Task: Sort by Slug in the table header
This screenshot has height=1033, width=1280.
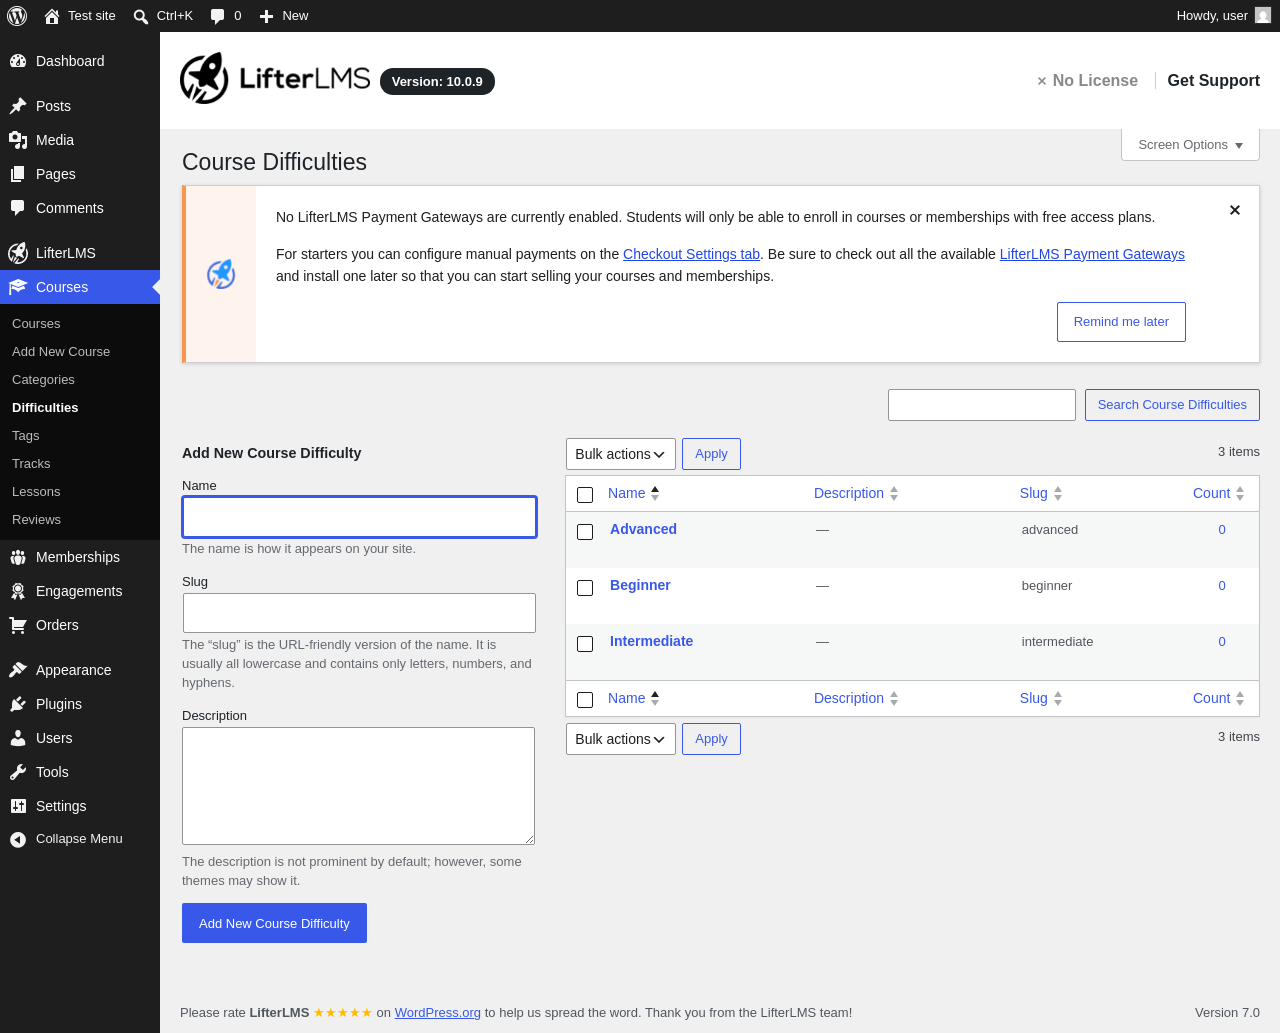Action: pos(1041,493)
